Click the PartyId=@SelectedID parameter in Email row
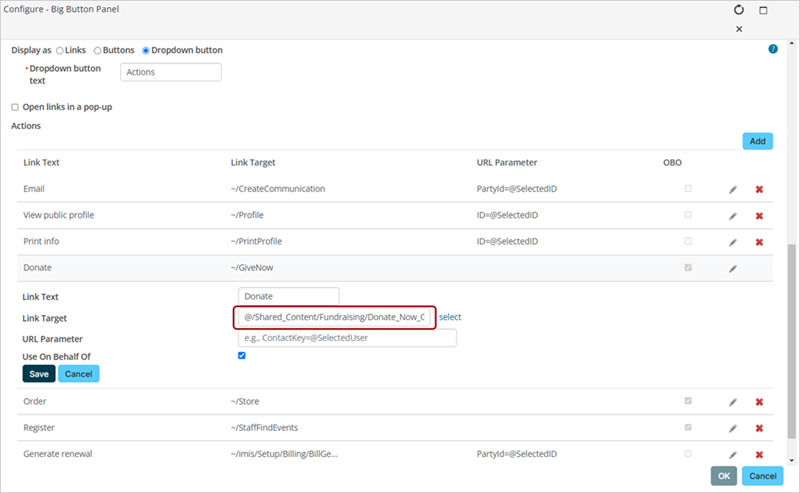 pyautogui.click(x=516, y=189)
